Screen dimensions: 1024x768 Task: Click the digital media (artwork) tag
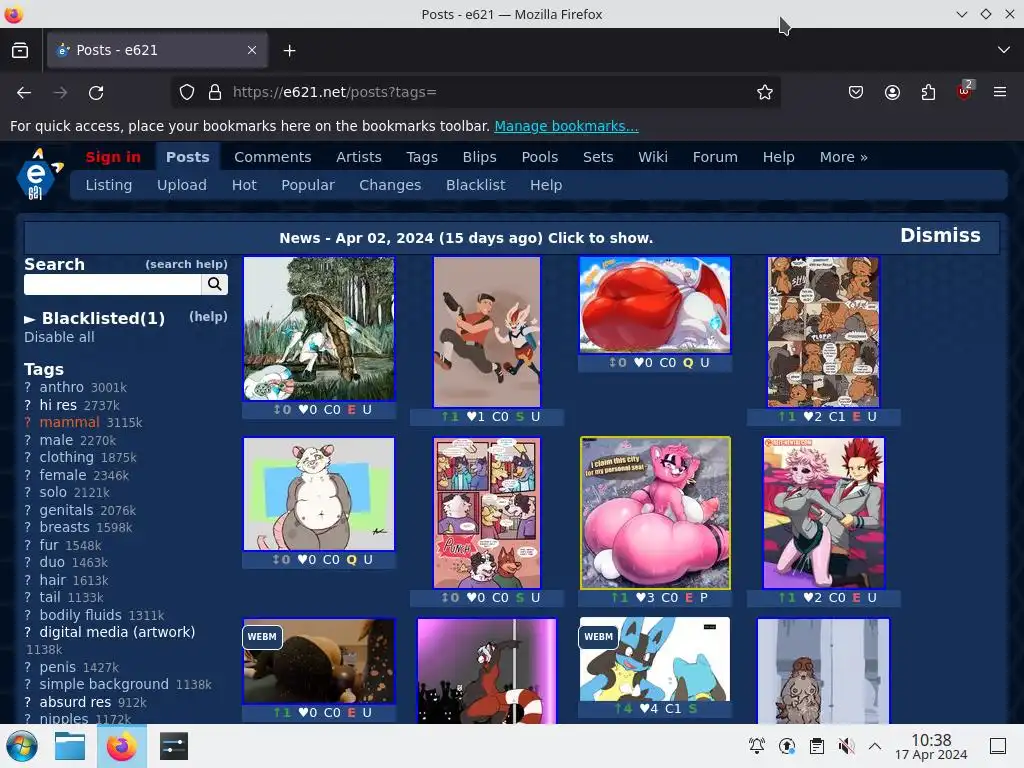click(117, 632)
